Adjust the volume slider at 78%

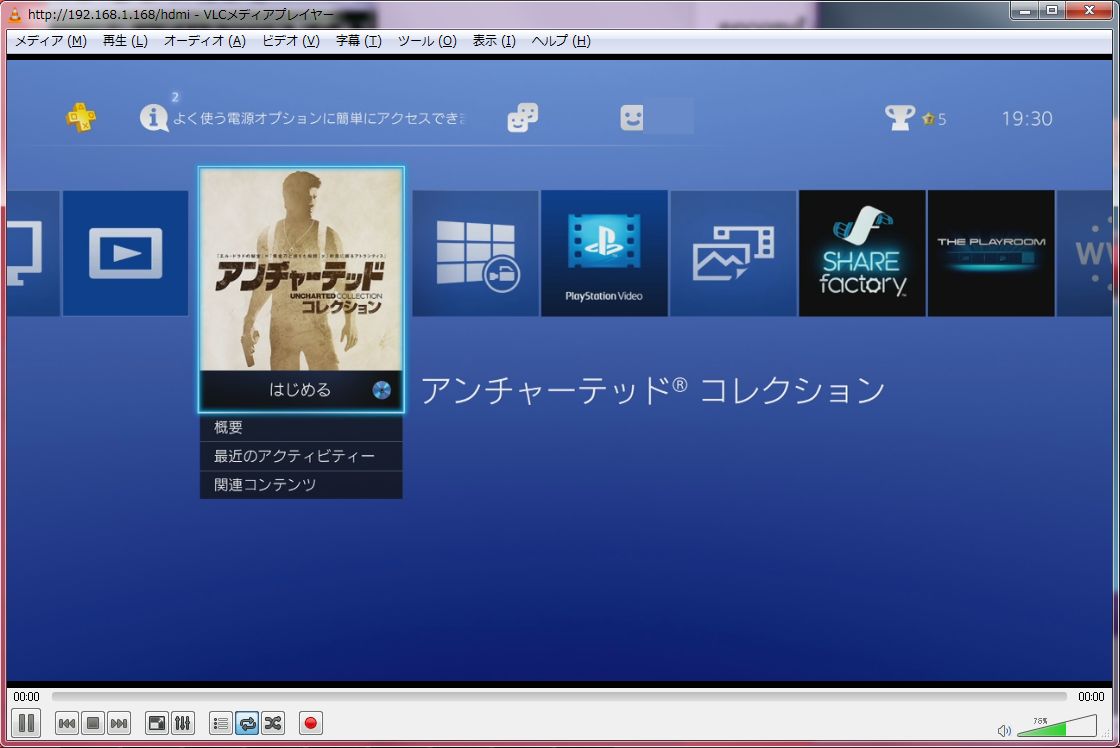pyautogui.click(x=1056, y=726)
